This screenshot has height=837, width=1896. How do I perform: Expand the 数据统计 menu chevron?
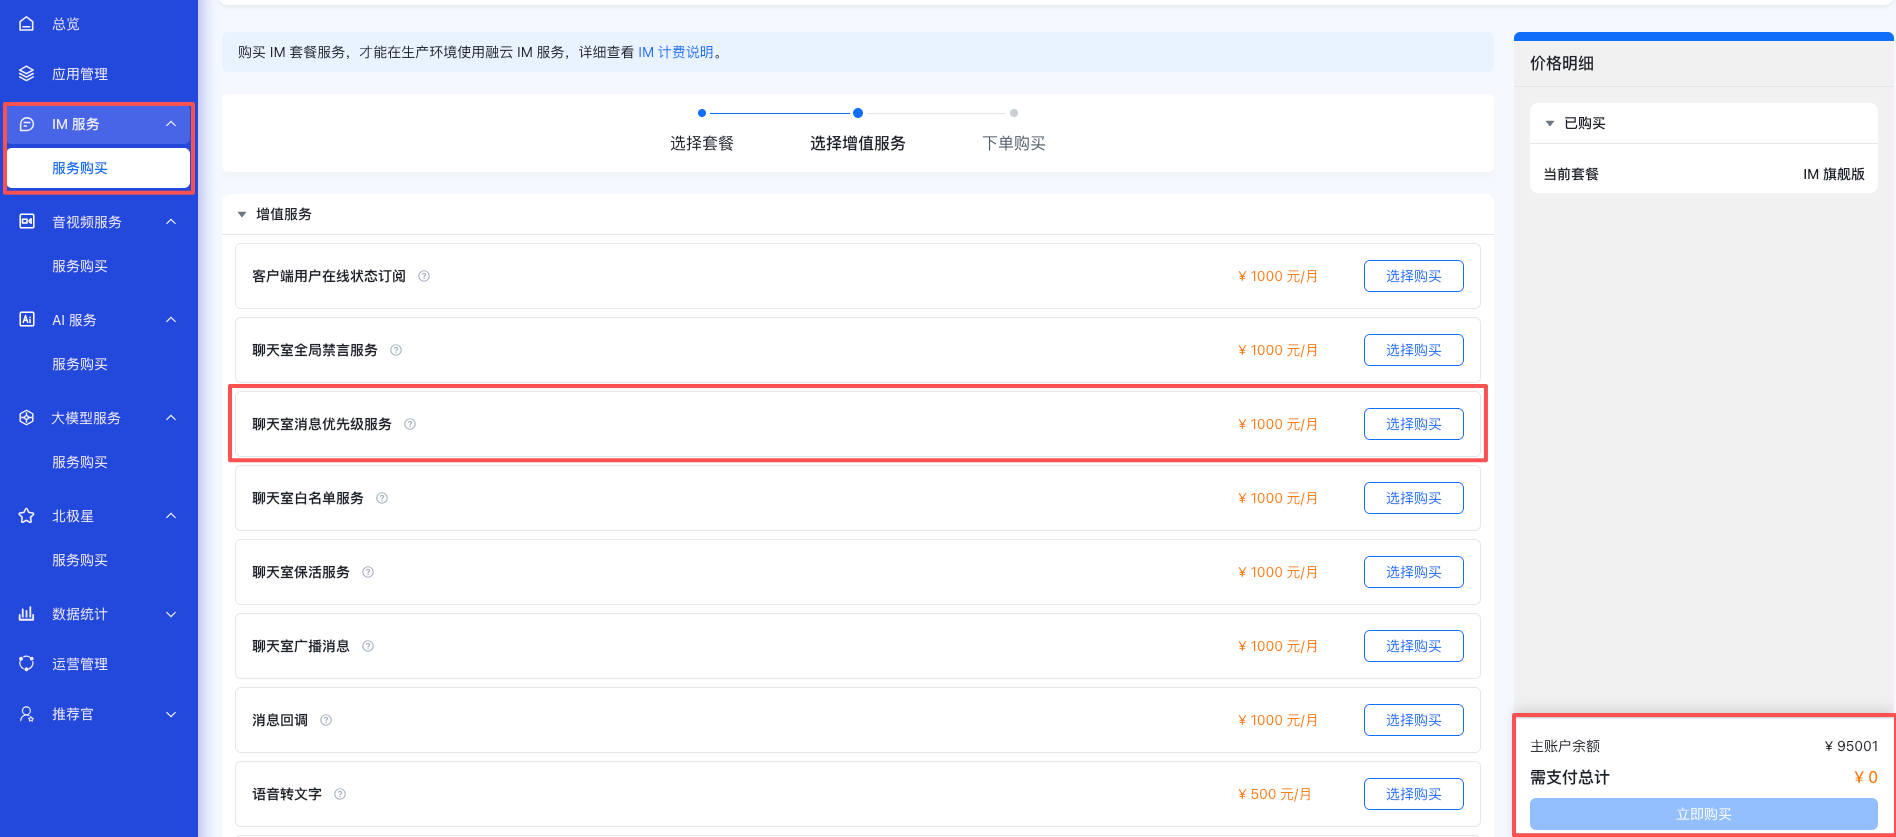(171, 614)
